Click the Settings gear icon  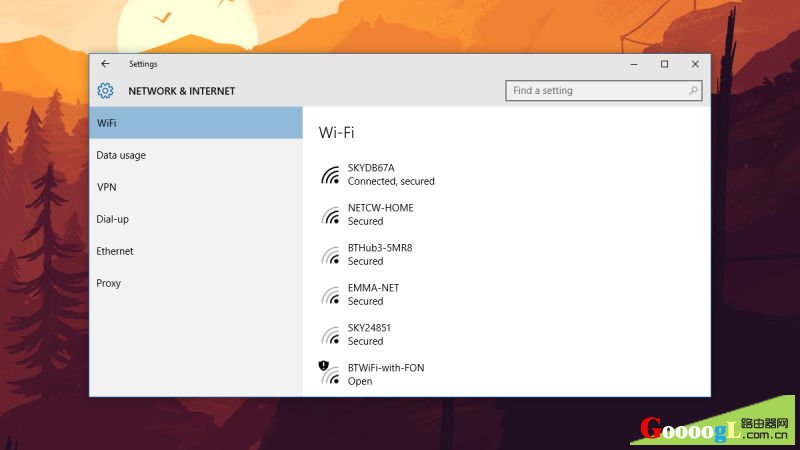[x=105, y=91]
